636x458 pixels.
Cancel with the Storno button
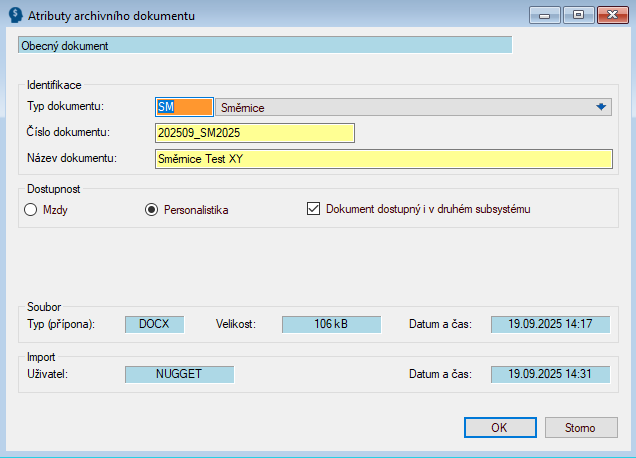pyautogui.click(x=582, y=427)
